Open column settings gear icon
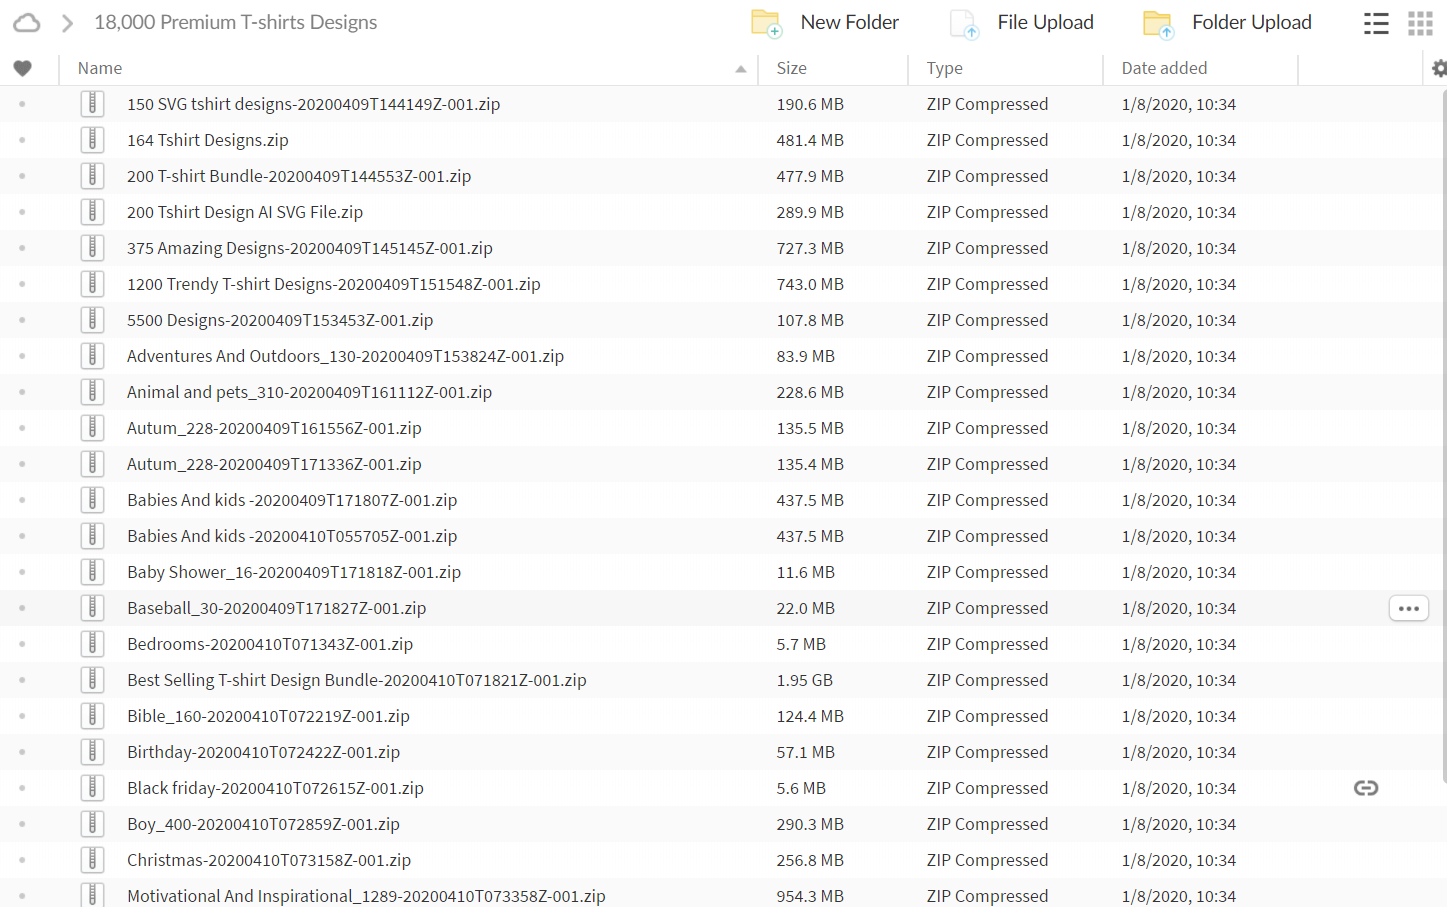 pyautogui.click(x=1438, y=68)
